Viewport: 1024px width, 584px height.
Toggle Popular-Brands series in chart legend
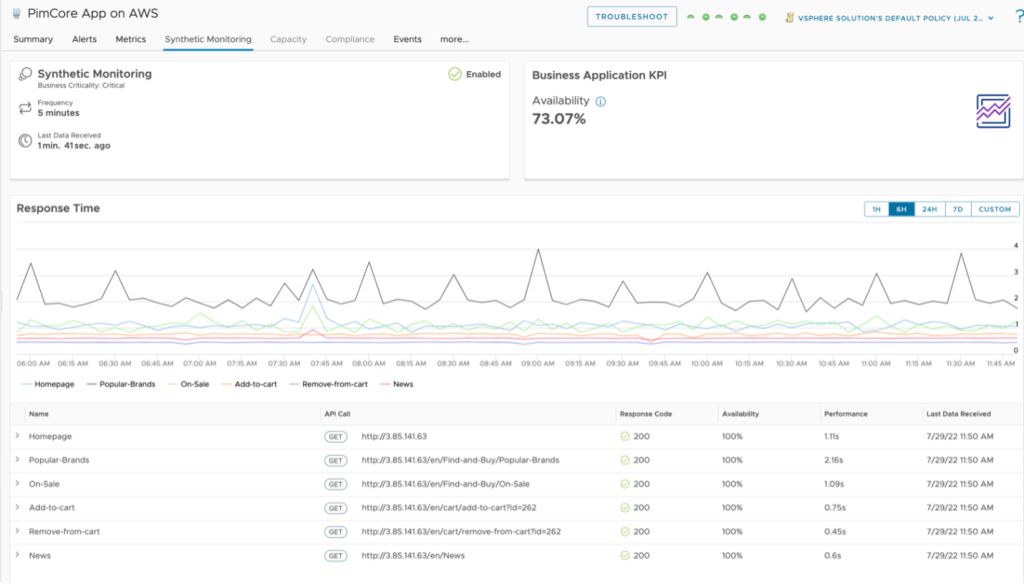click(x=120, y=384)
